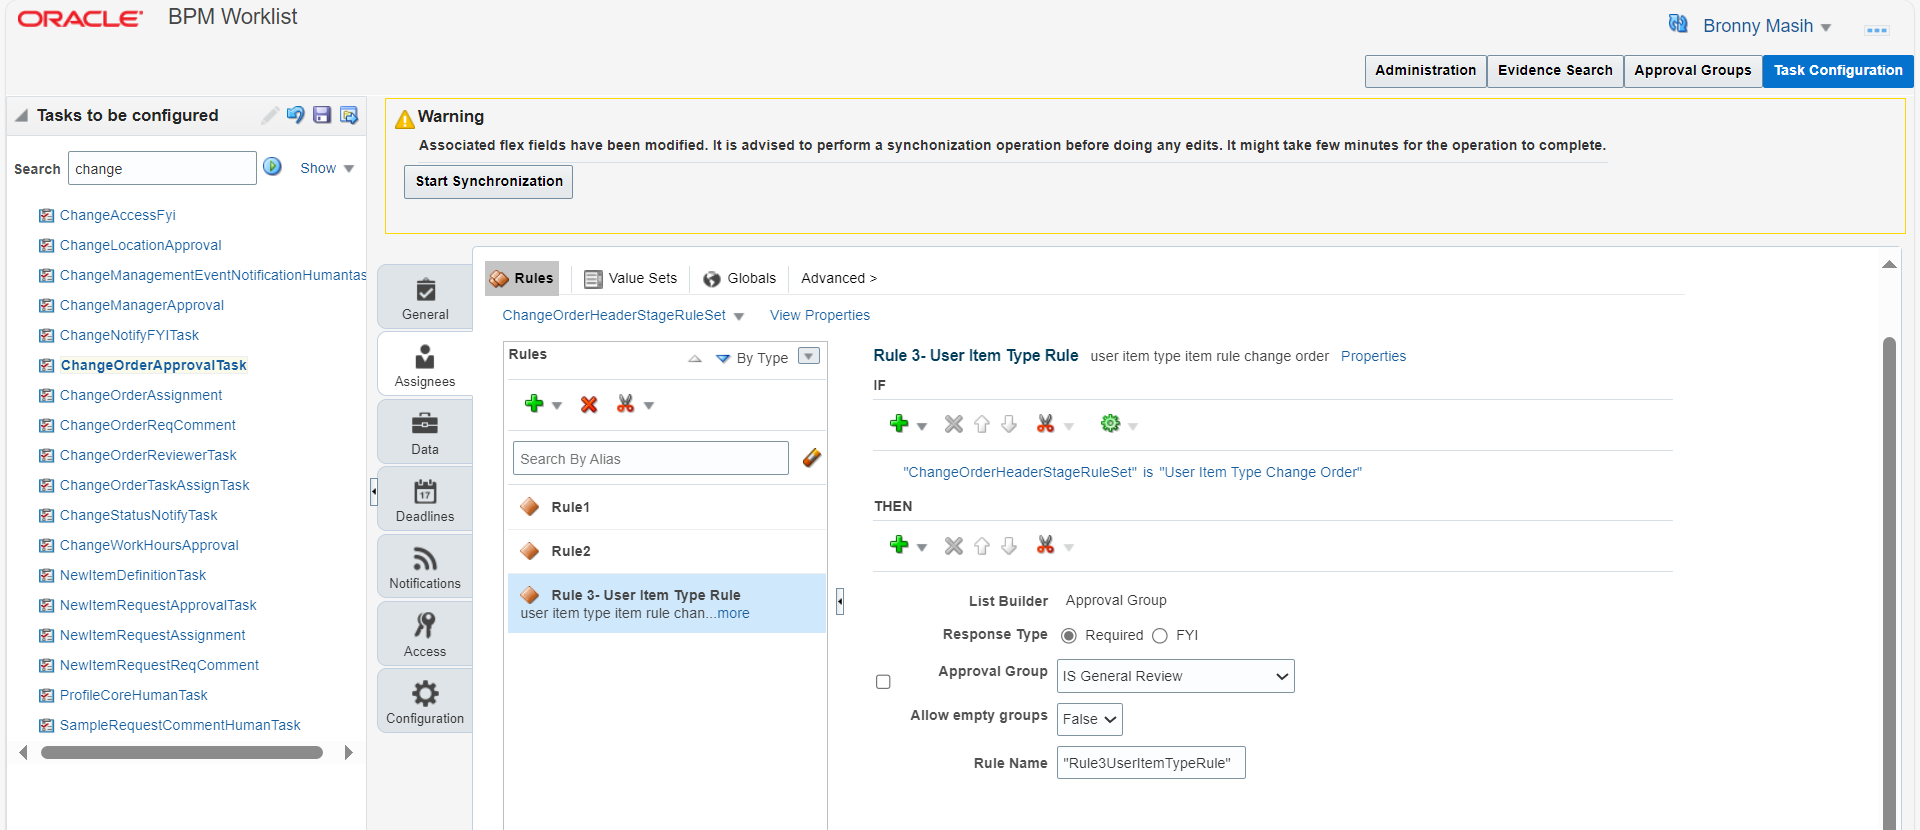
Task: Open the Advanced tab
Action: [x=838, y=278]
